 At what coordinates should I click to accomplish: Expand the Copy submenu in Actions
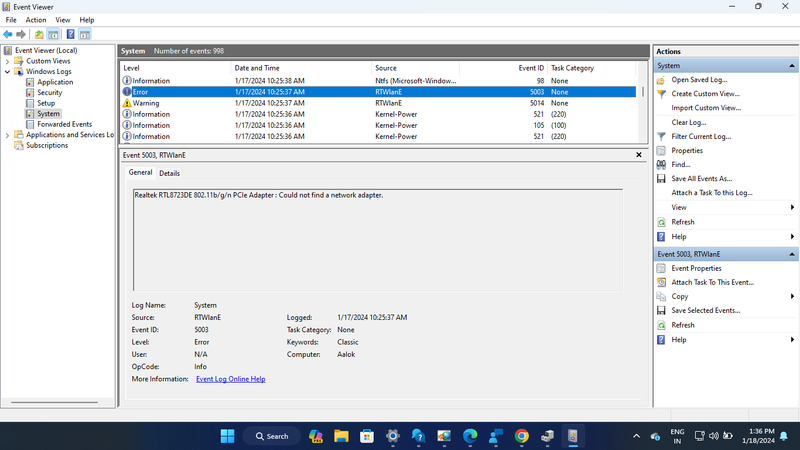pos(792,296)
